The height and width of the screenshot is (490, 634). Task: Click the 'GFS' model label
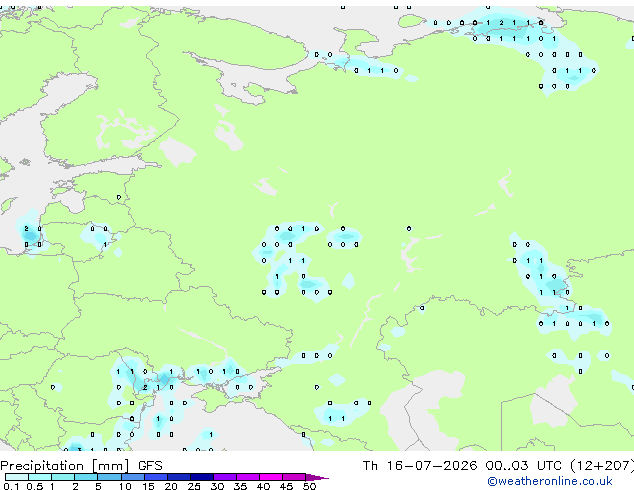[x=150, y=466]
